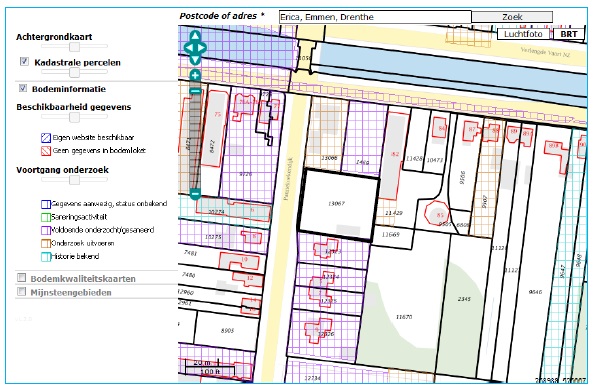Click the Voortgang onderzoek slider handle
Screen dimensions: 595x391
coord(74,180)
